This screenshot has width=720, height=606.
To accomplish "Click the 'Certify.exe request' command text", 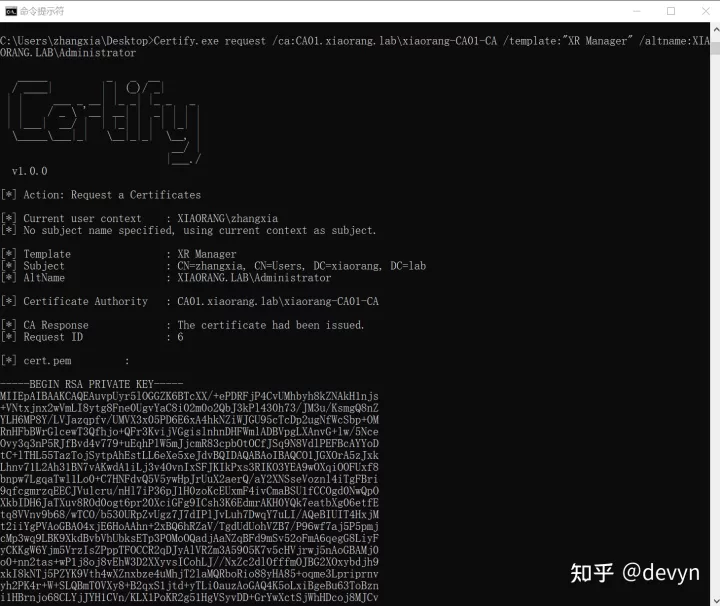I will click(209, 41).
